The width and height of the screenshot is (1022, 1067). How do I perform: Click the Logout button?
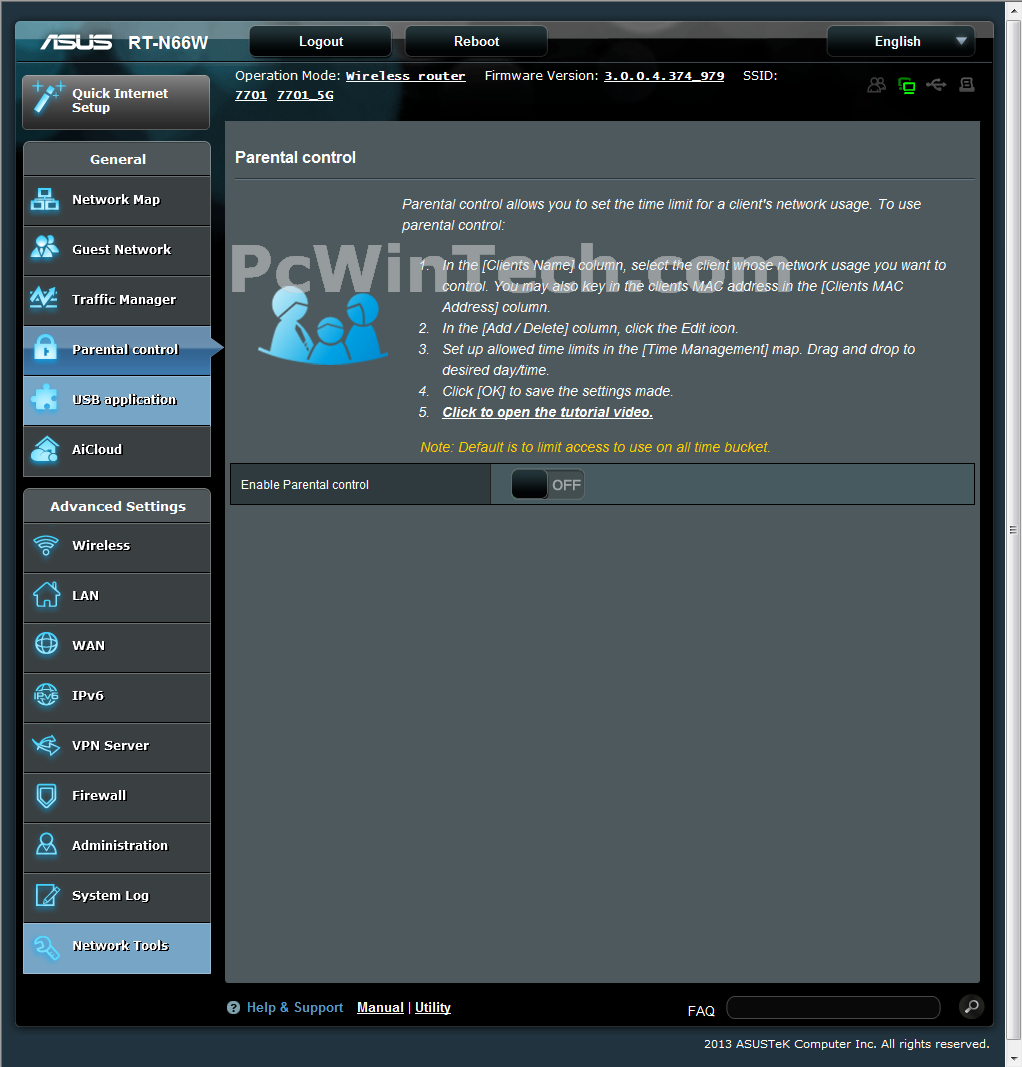[x=320, y=42]
